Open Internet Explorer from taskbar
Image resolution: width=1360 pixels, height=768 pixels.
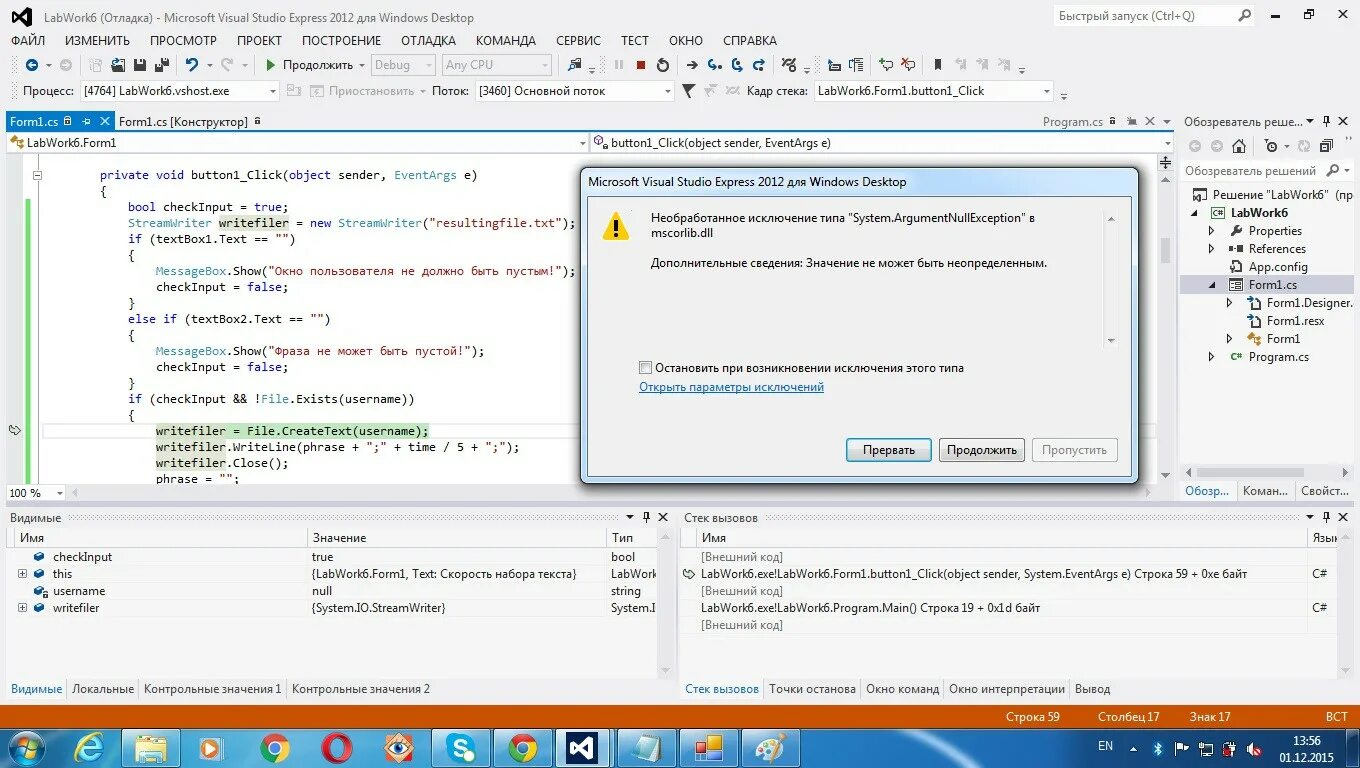tap(90, 747)
